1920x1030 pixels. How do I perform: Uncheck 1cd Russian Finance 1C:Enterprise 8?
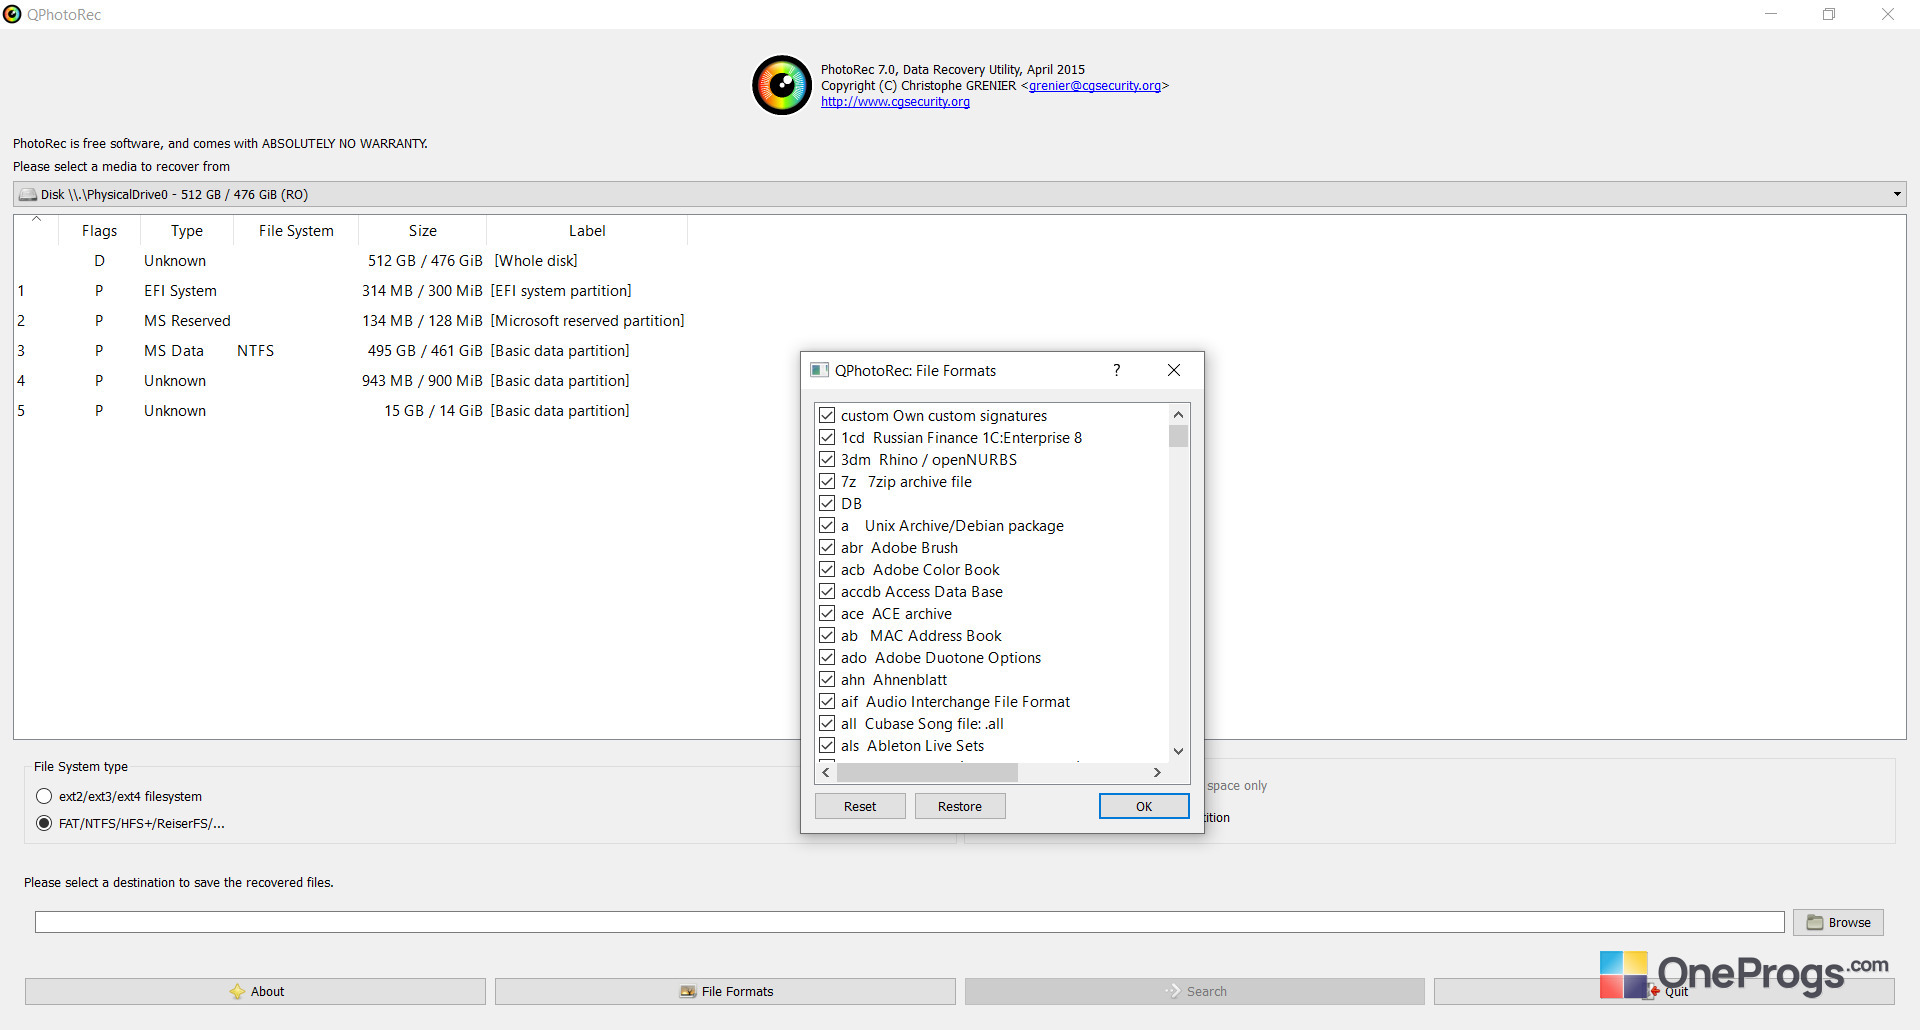point(827,437)
